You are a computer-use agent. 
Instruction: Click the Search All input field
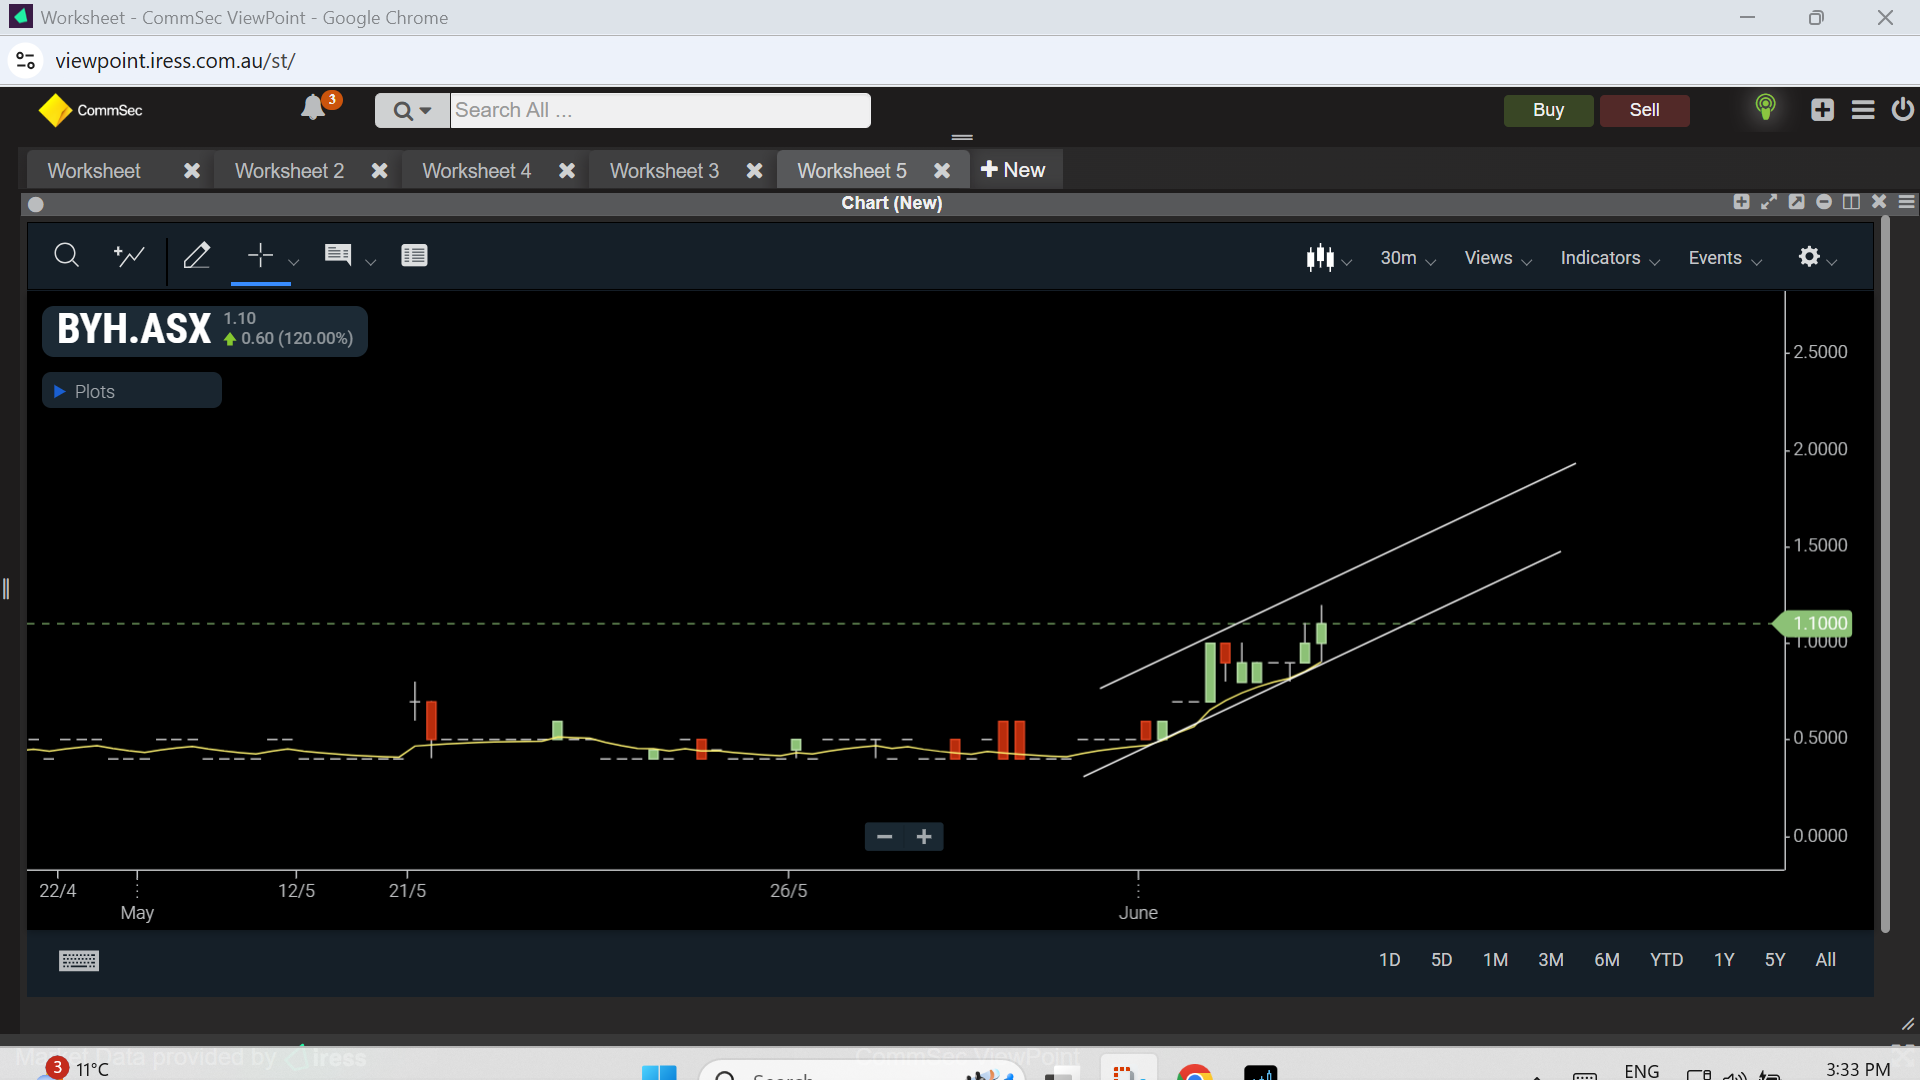(x=660, y=110)
